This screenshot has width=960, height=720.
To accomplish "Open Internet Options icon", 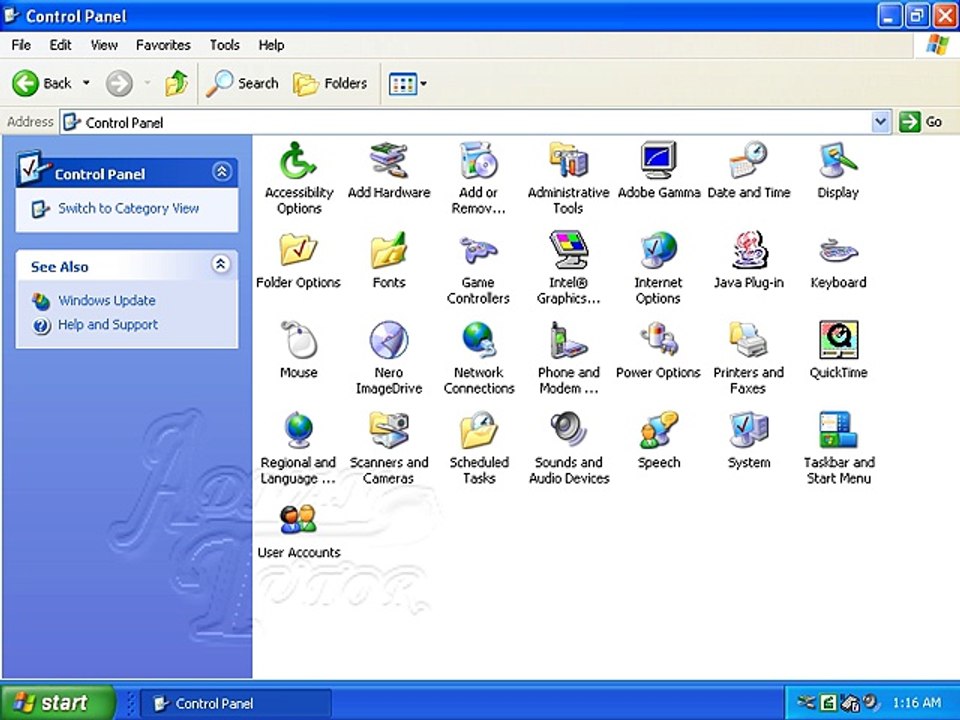I will 658,251.
